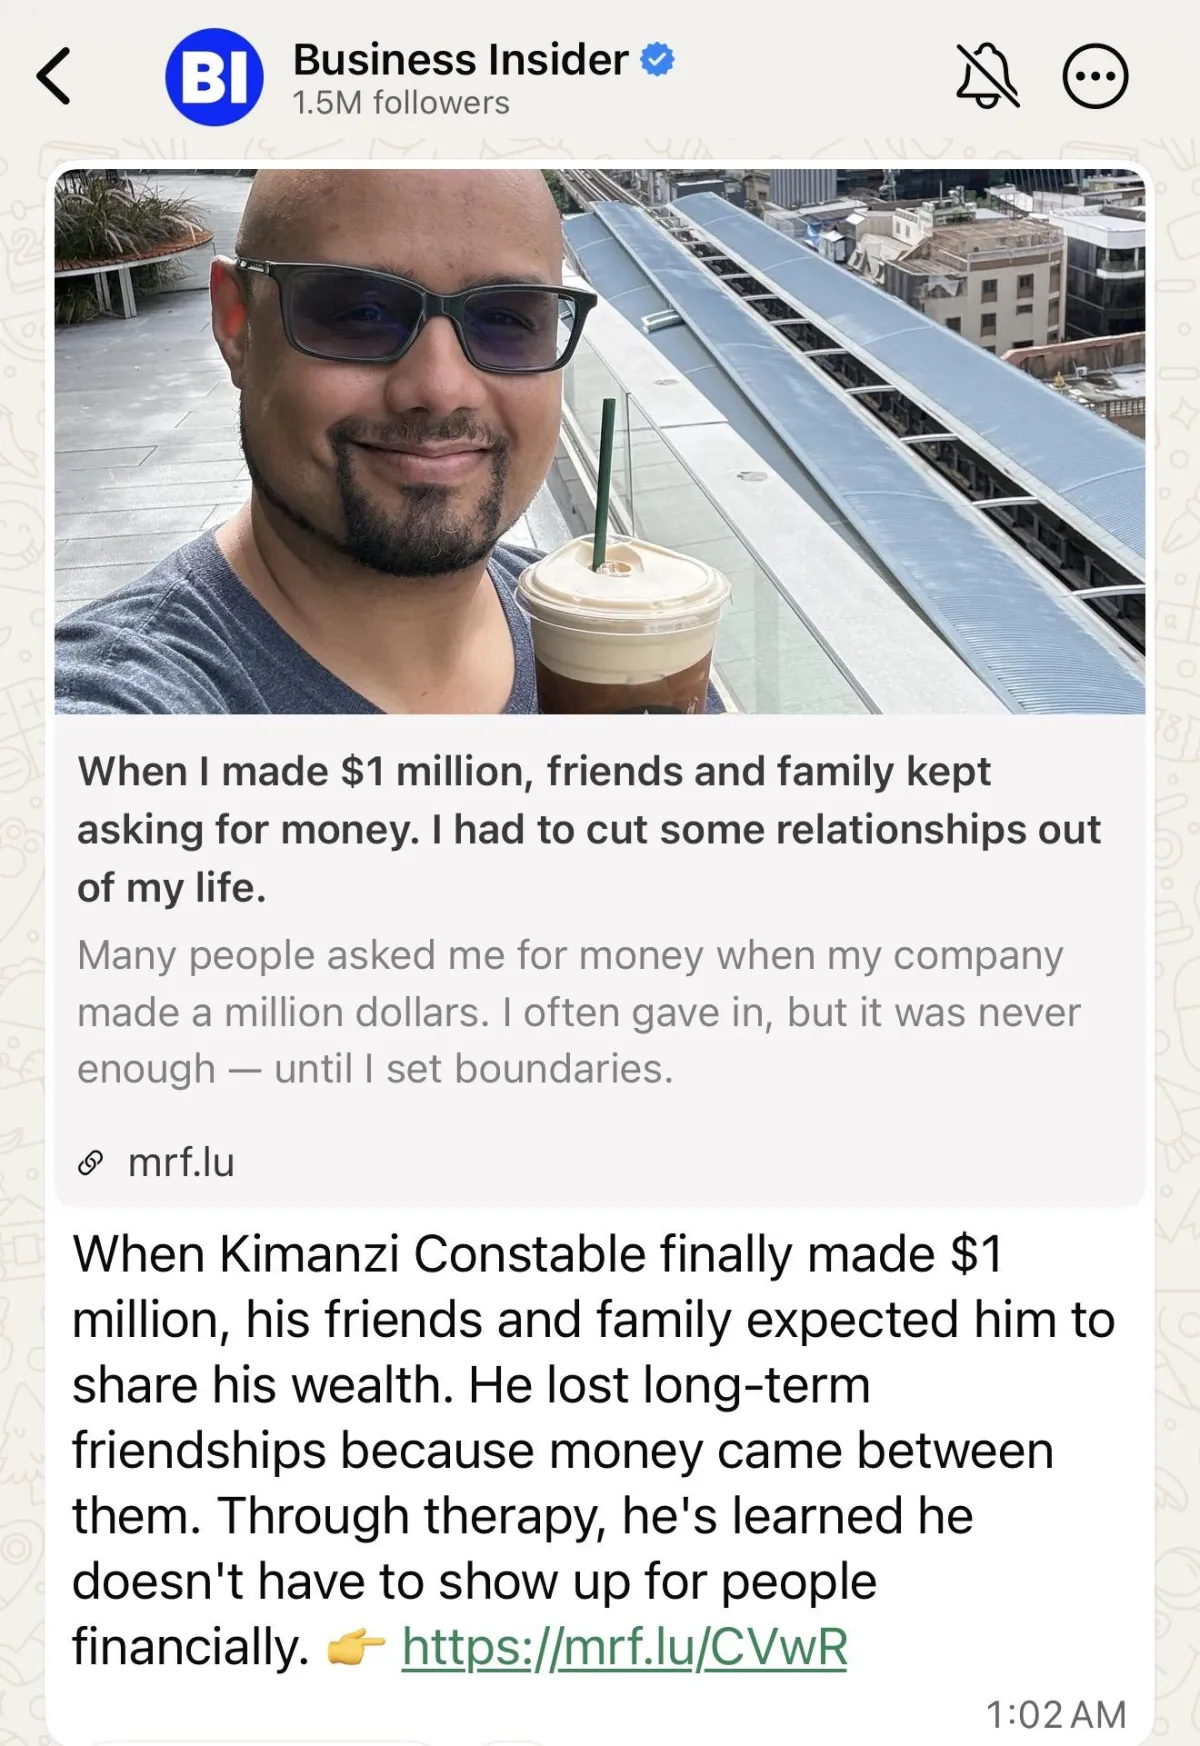
Task: Open the BI channel avatar
Action: (214, 77)
